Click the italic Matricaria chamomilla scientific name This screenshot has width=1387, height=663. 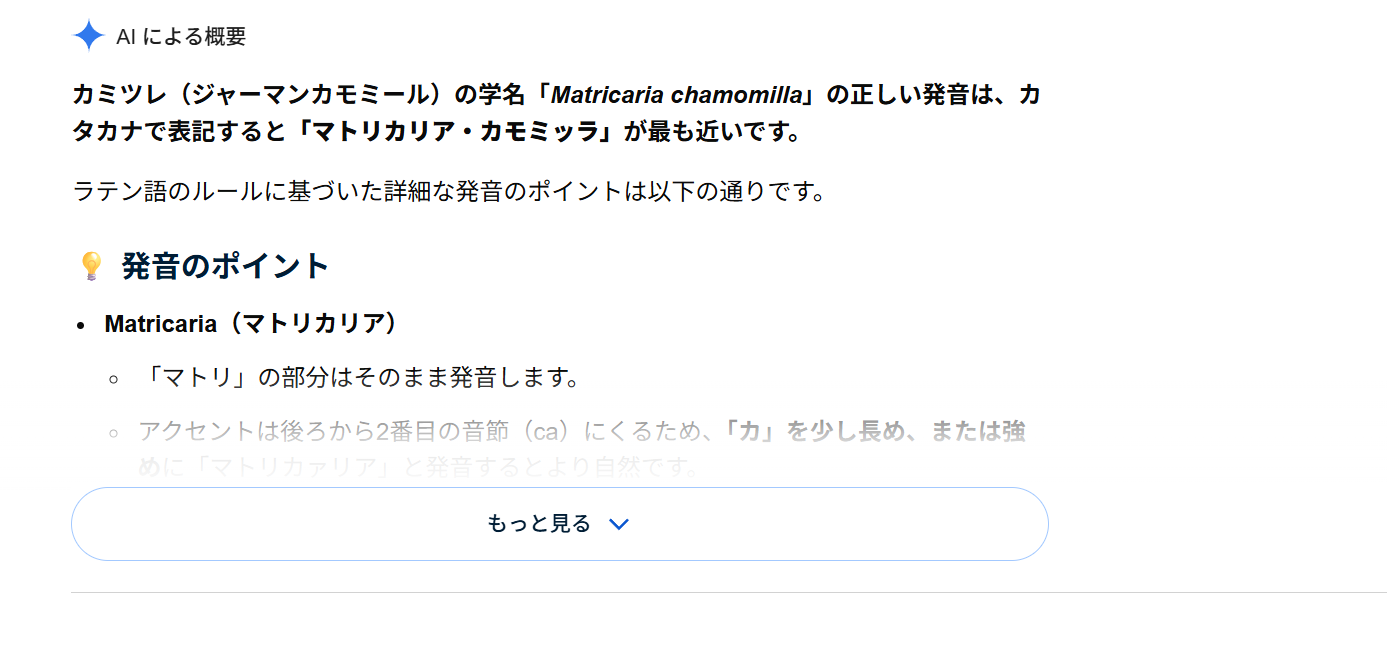pyautogui.click(x=677, y=95)
